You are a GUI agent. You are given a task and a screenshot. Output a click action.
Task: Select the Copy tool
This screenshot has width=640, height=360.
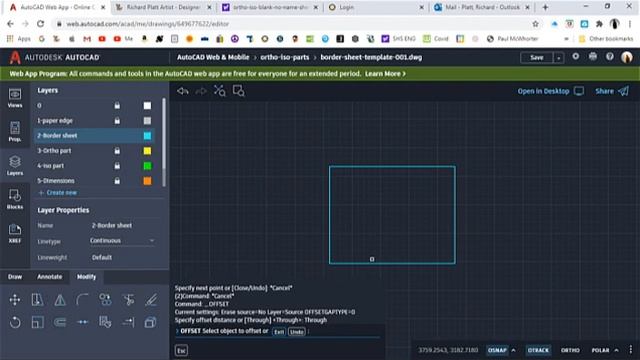tap(105, 300)
